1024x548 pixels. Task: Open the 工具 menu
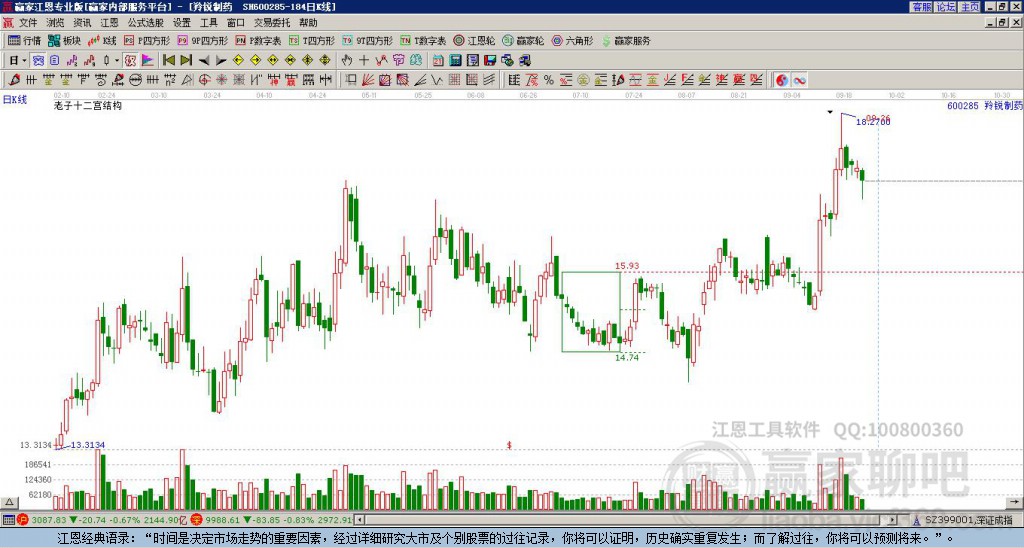coord(208,23)
